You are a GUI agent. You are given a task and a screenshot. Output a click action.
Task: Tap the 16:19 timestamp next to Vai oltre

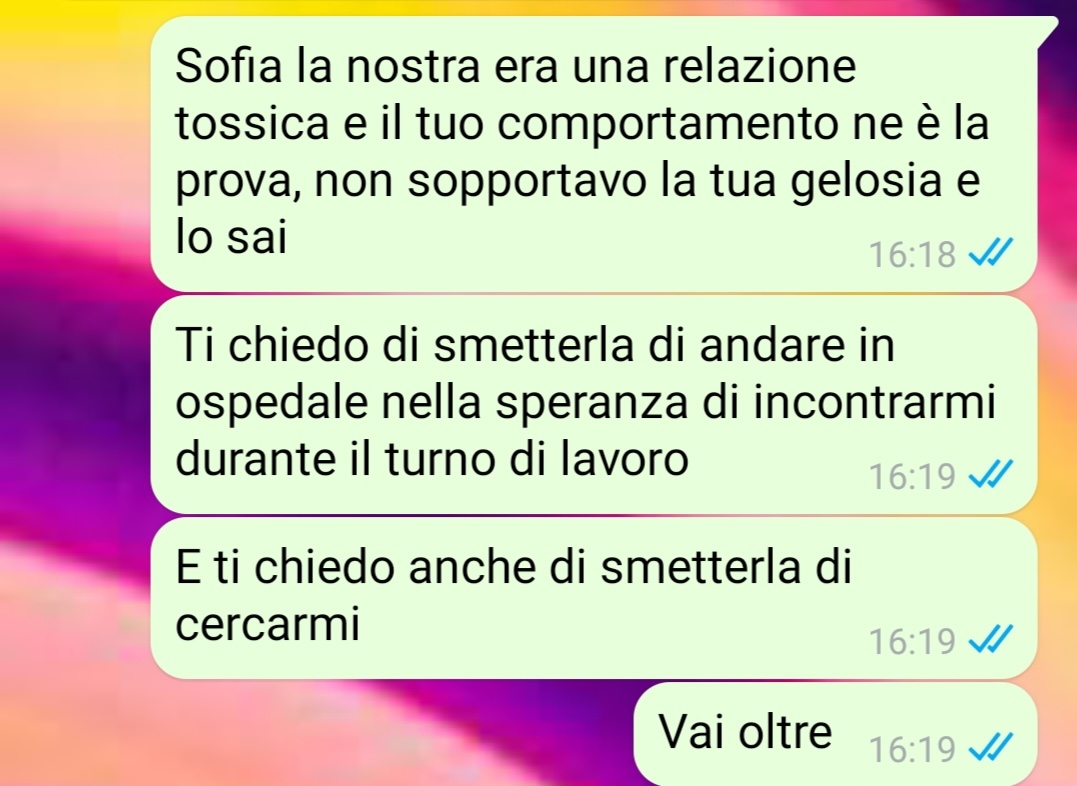(912, 749)
